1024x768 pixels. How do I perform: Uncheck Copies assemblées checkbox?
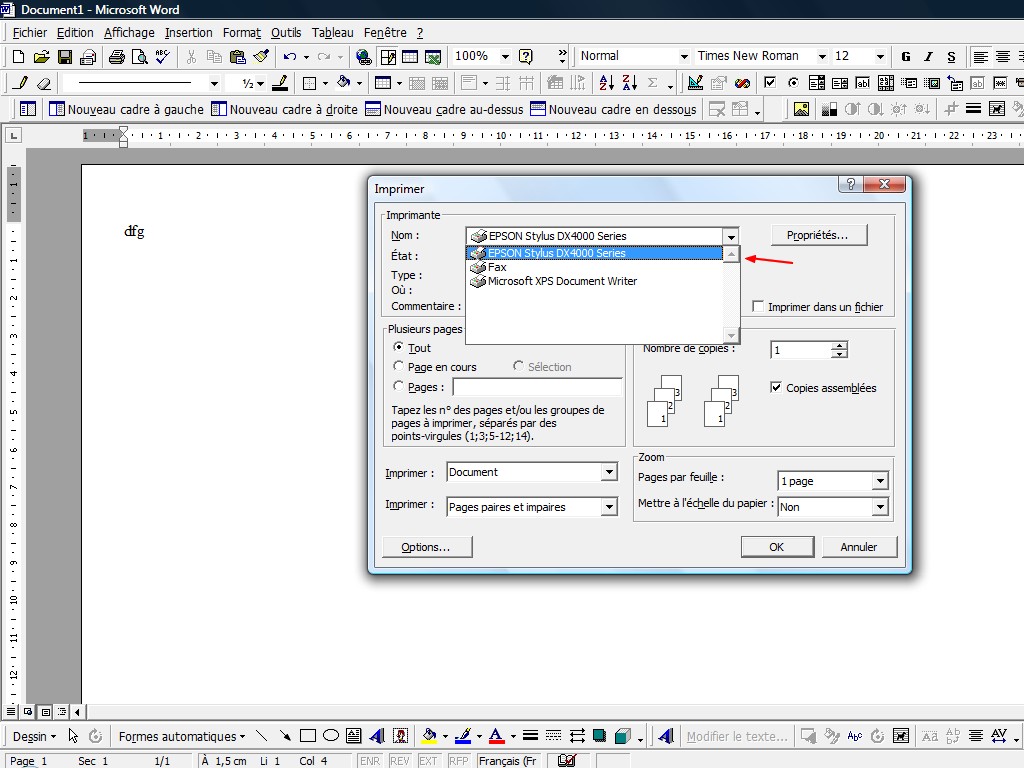click(776, 387)
